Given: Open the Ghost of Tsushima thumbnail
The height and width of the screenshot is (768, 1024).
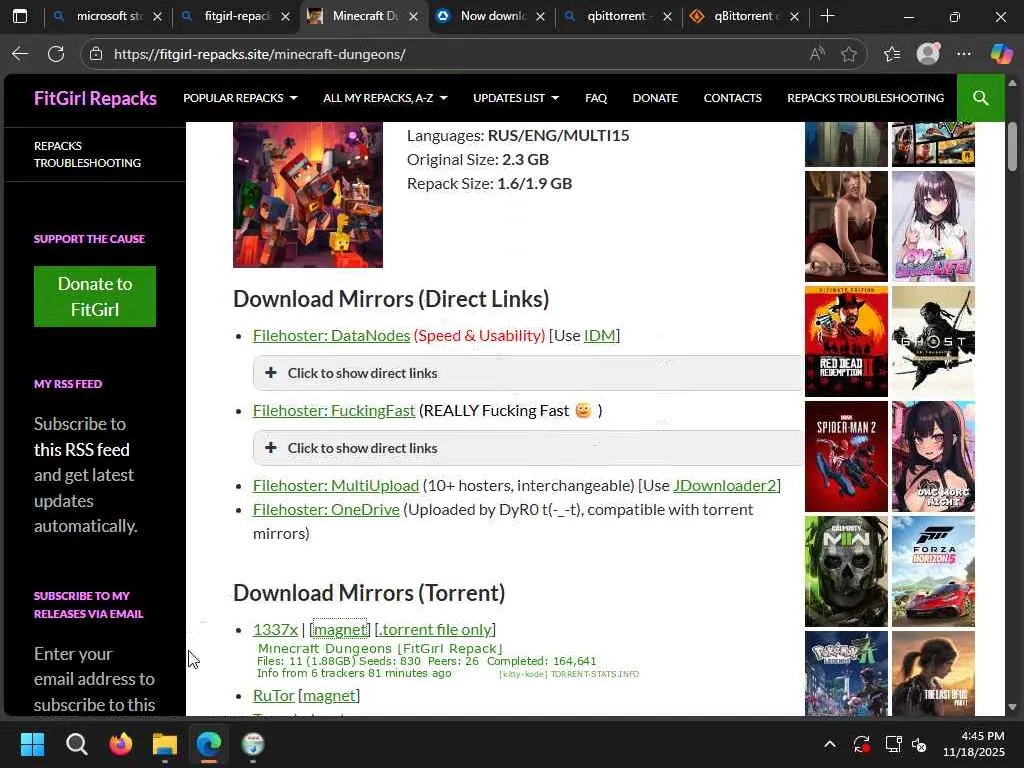Looking at the screenshot, I should tap(933, 341).
